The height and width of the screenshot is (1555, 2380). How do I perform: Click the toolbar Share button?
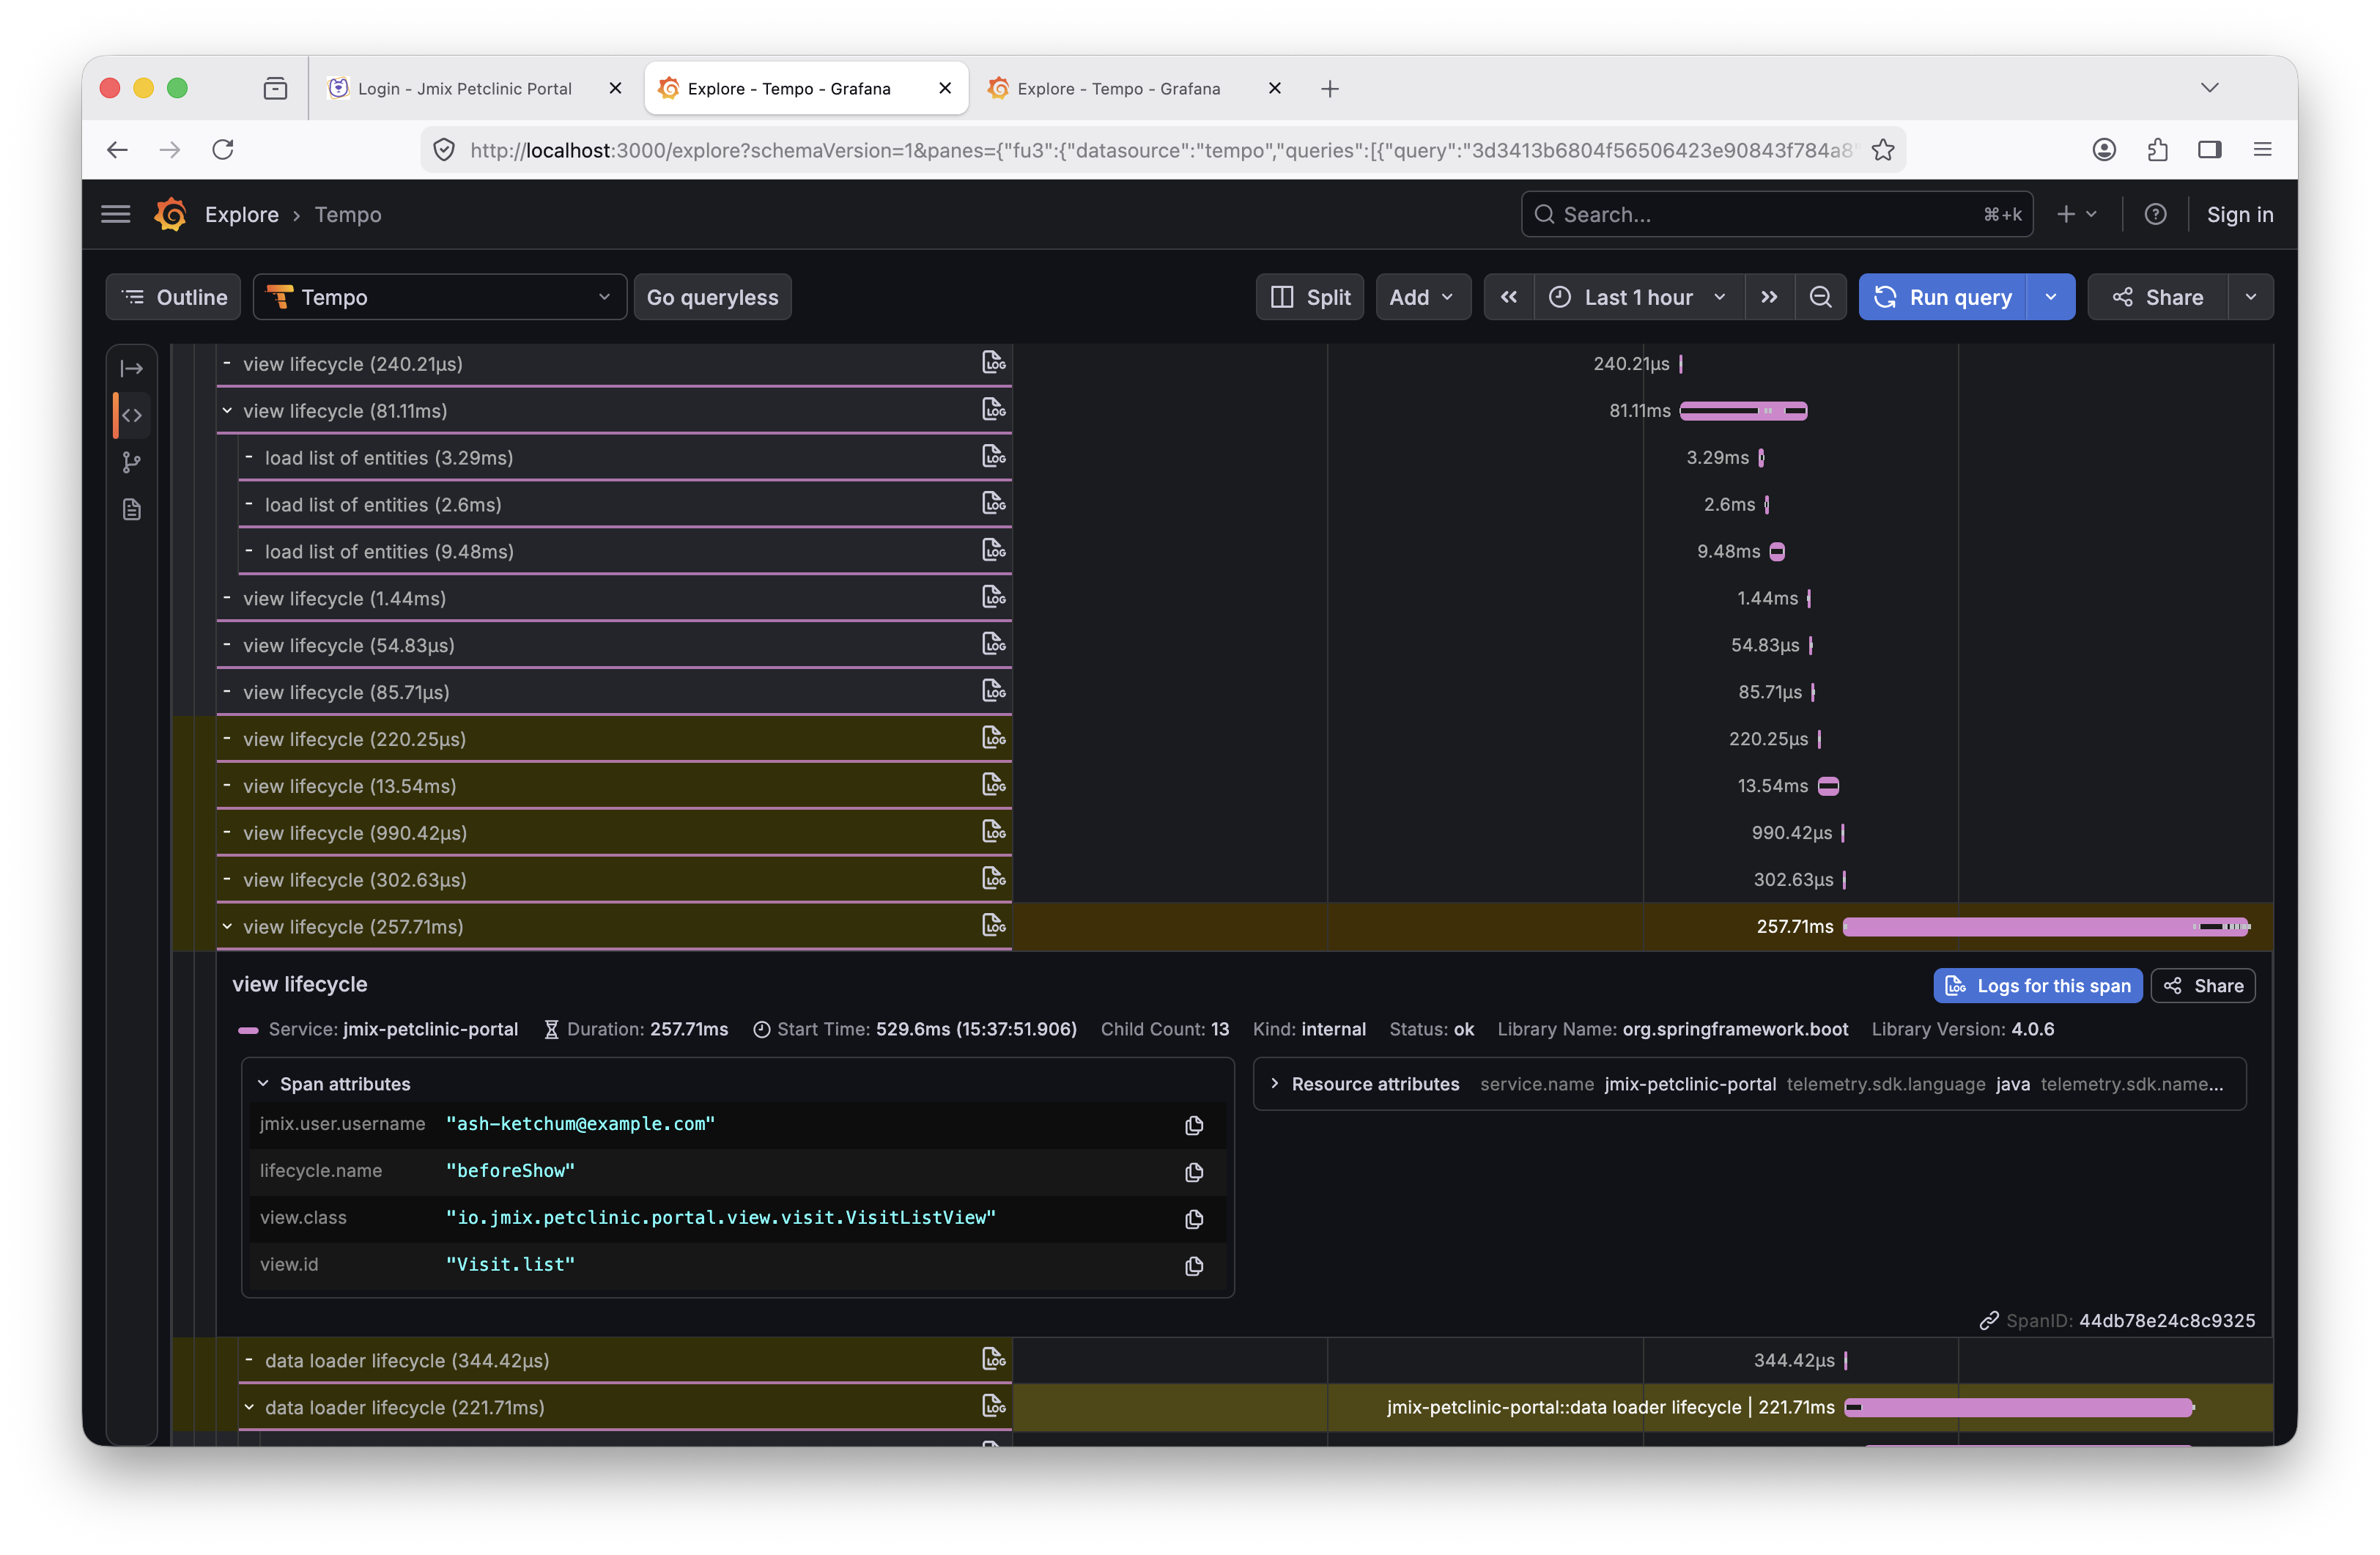point(2158,297)
